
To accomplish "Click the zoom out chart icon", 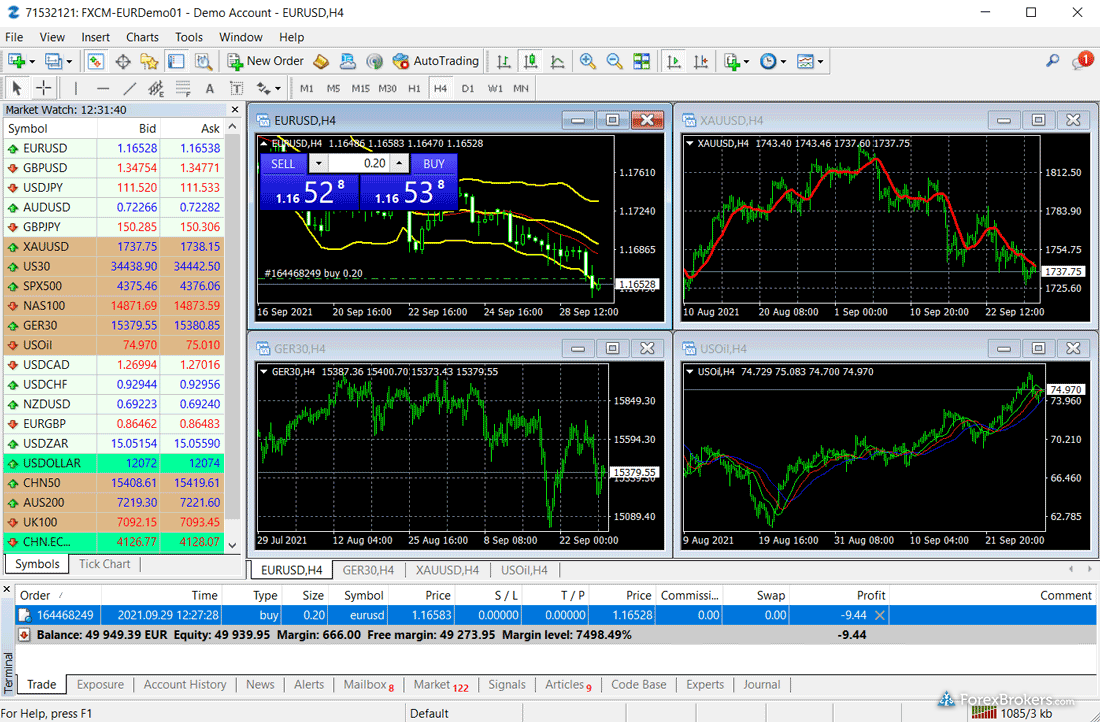I will click(x=614, y=61).
